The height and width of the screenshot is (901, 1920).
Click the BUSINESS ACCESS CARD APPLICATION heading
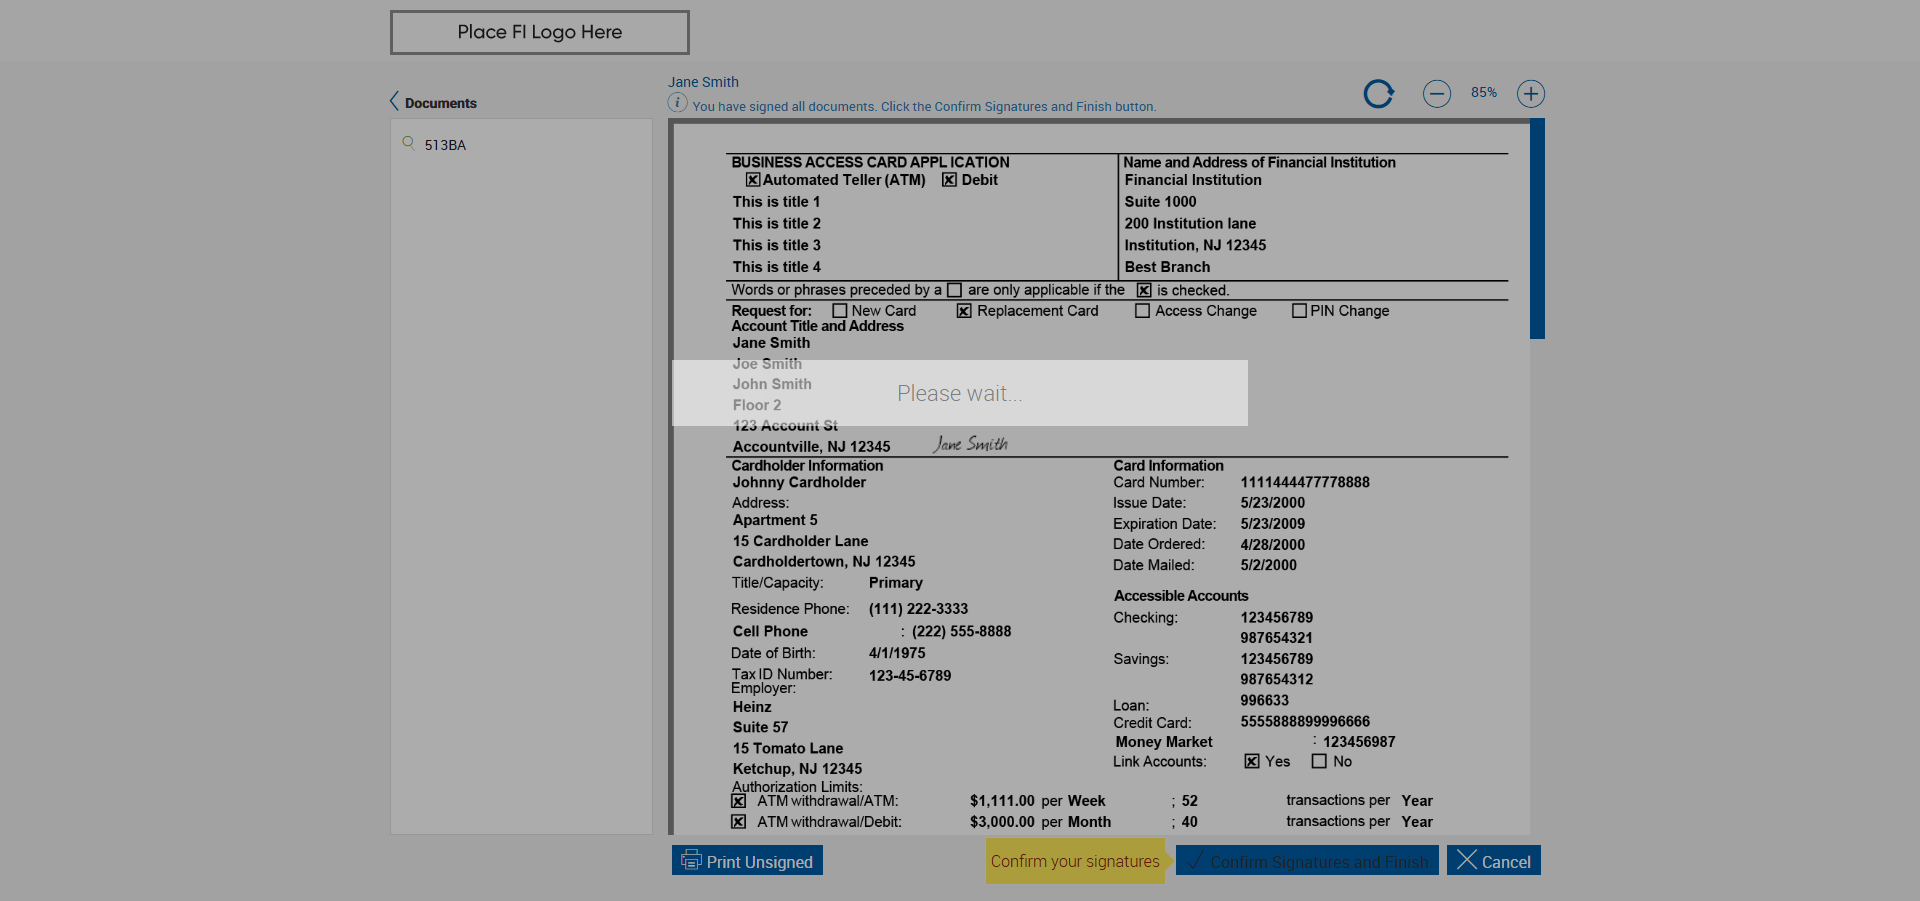870,162
